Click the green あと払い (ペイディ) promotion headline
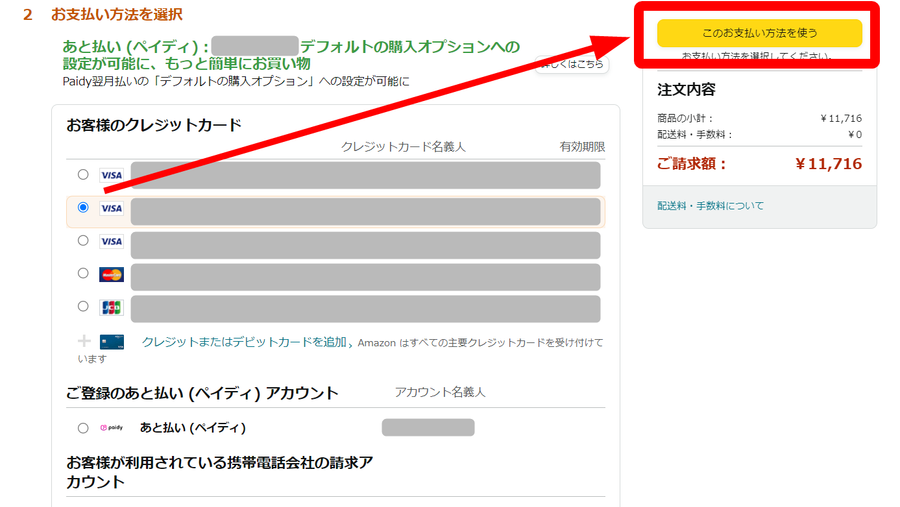900x507 pixels. pyautogui.click(x=291, y=55)
